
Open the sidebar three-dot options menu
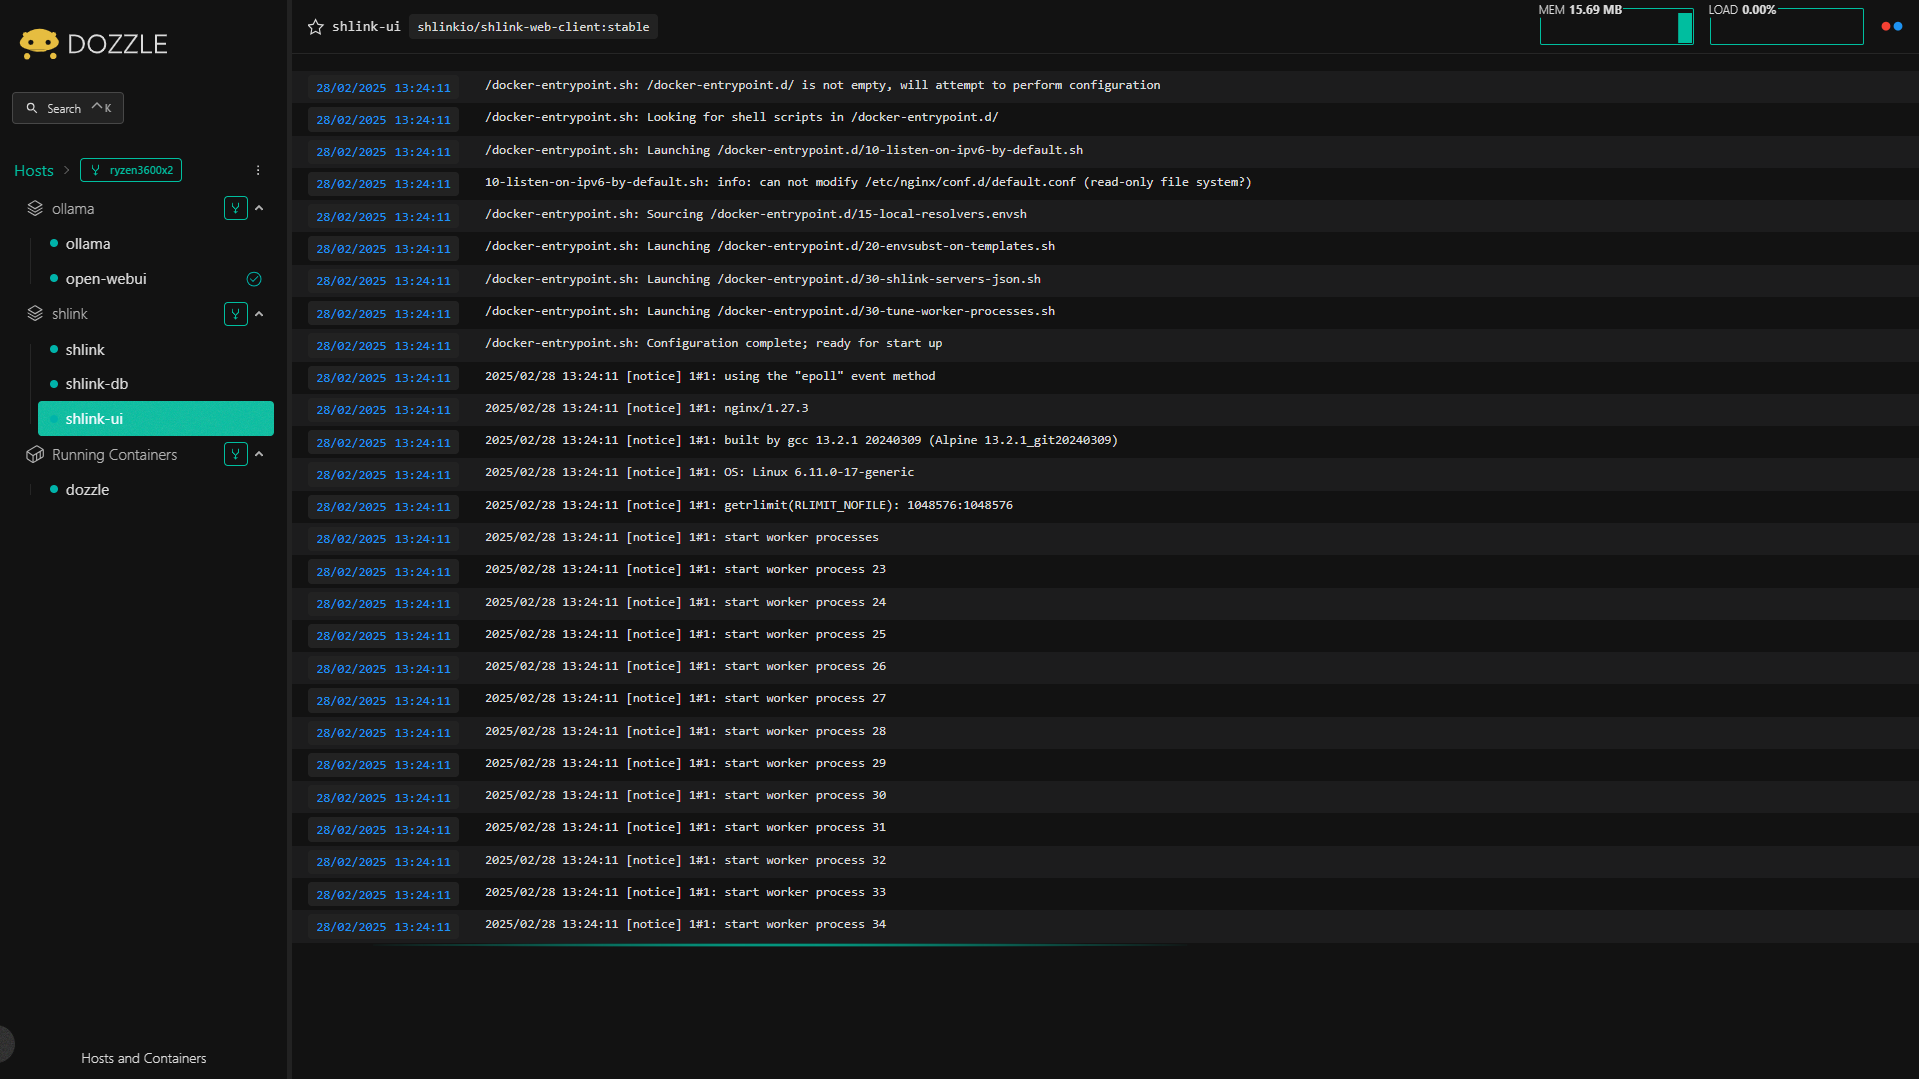(258, 170)
